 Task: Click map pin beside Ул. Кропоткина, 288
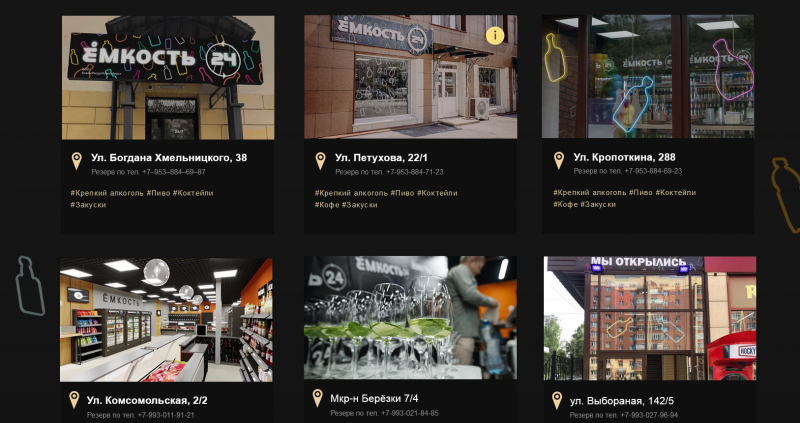pyautogui.click(x=559, y=160)
